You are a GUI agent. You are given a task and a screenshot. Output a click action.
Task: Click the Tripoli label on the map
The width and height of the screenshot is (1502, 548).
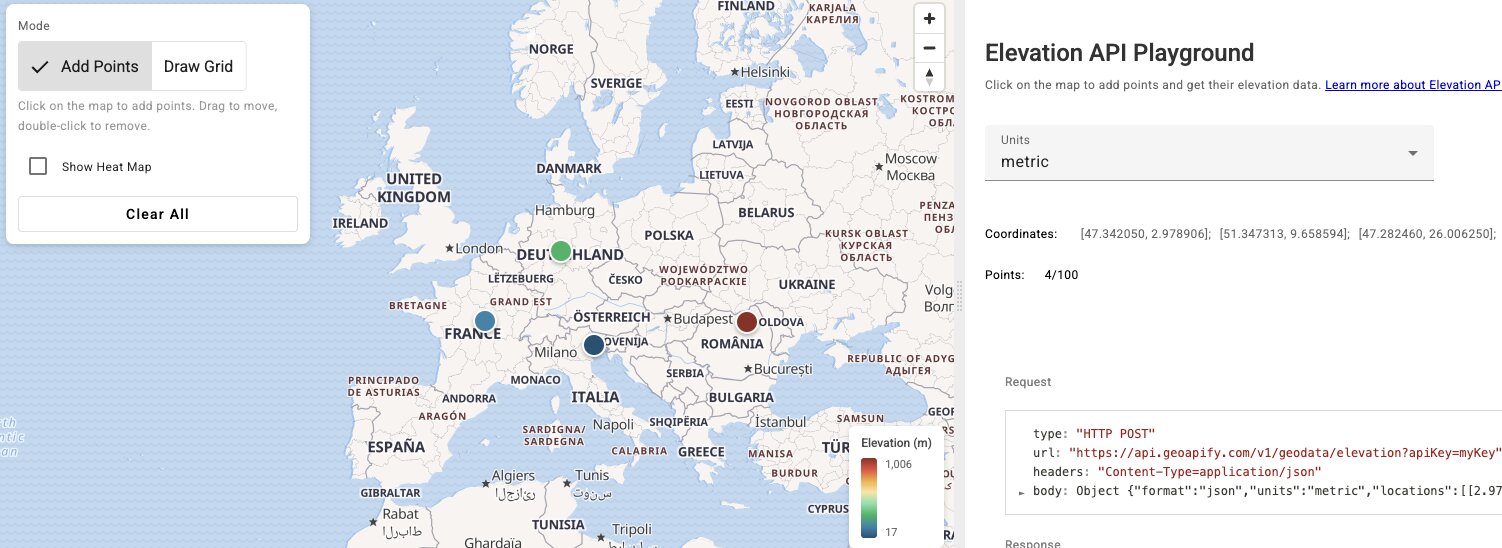point(632,529)
